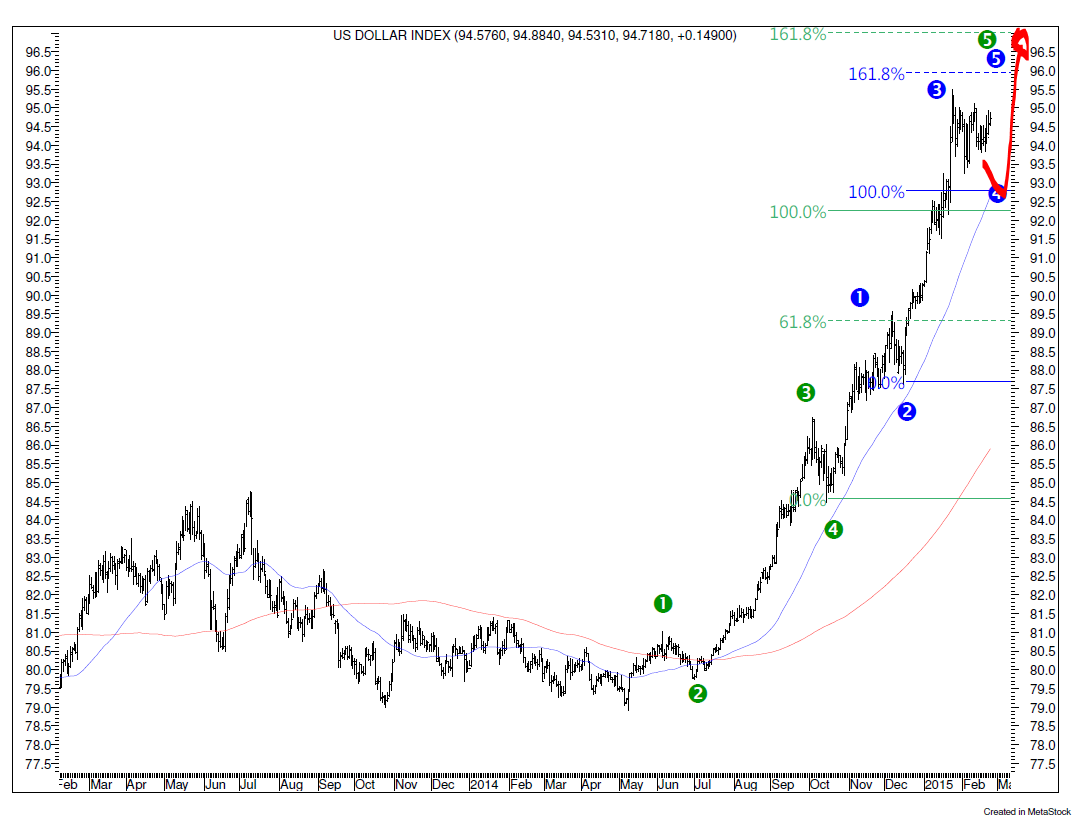This screenshot has width=1076, height=833.
Task: Click the 80.0 value on right price axis
Action: pos(1042,670)
